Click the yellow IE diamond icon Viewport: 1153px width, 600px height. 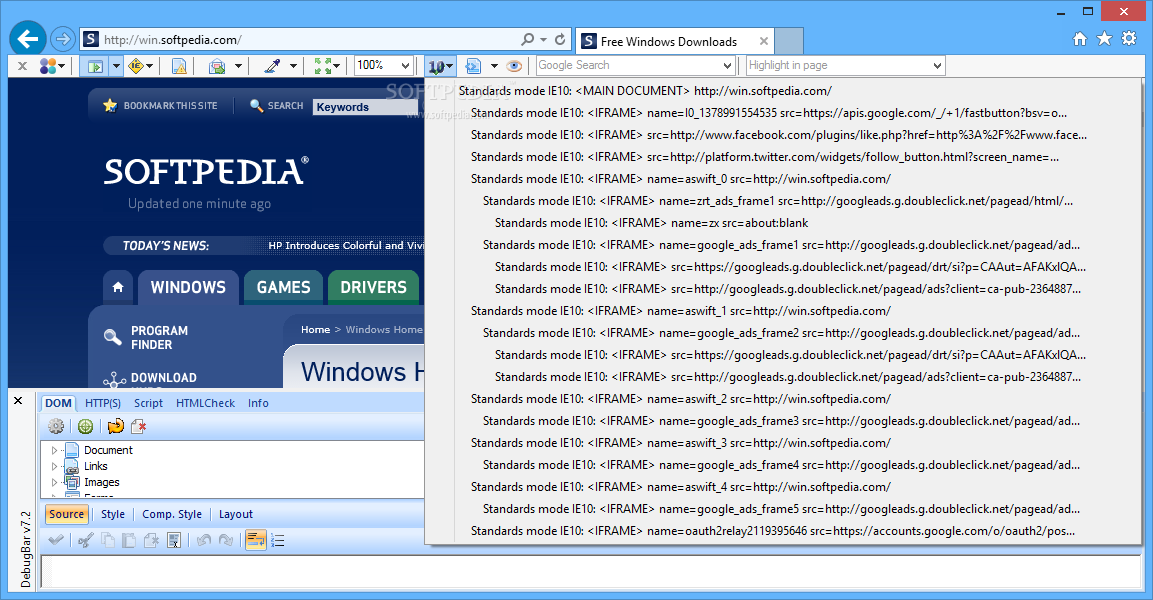point(136,66)
